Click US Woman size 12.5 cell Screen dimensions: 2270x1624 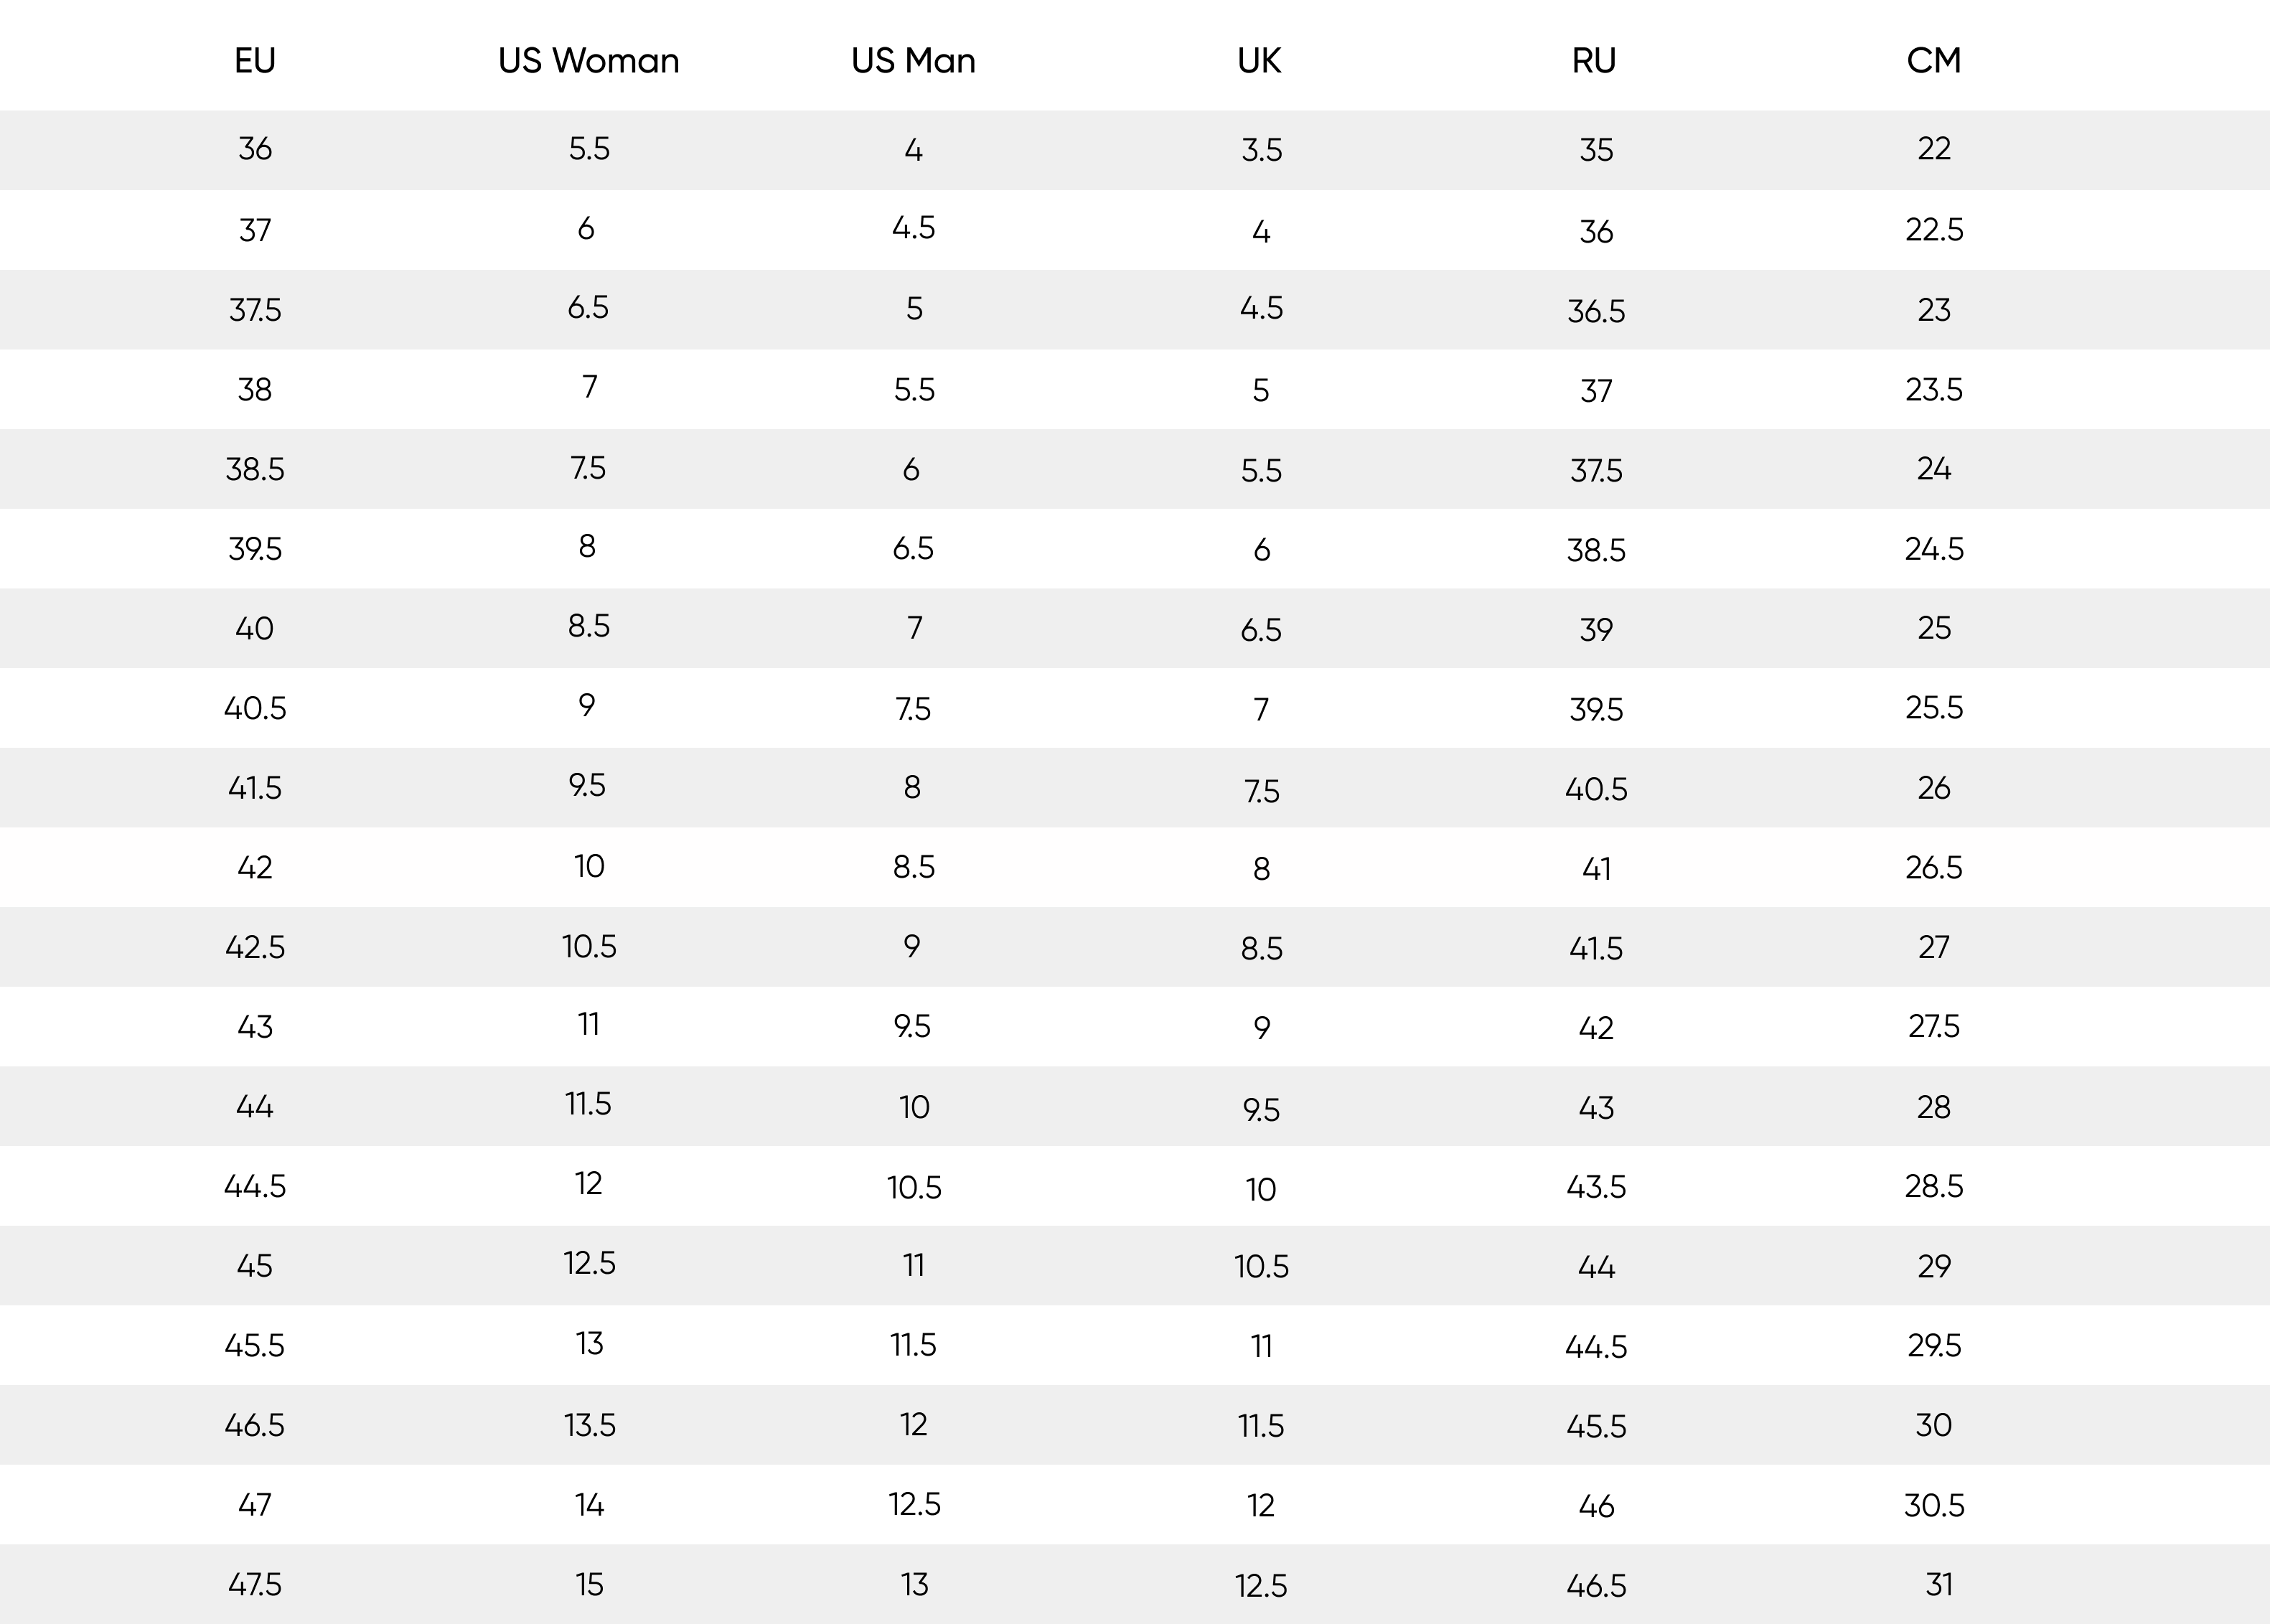(589, 1264)
